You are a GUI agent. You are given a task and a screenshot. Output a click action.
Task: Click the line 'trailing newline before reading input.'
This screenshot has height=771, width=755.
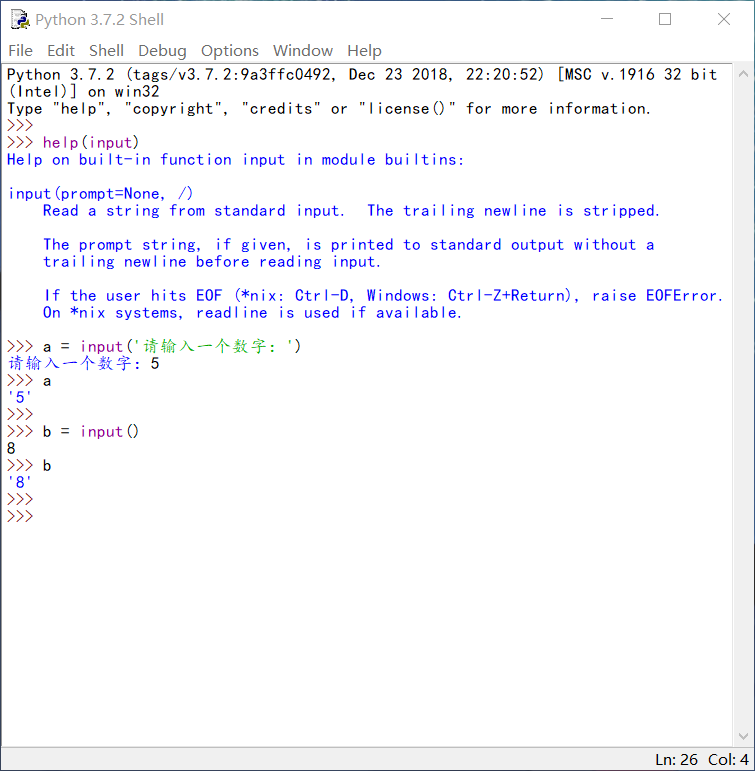point(212,262)
